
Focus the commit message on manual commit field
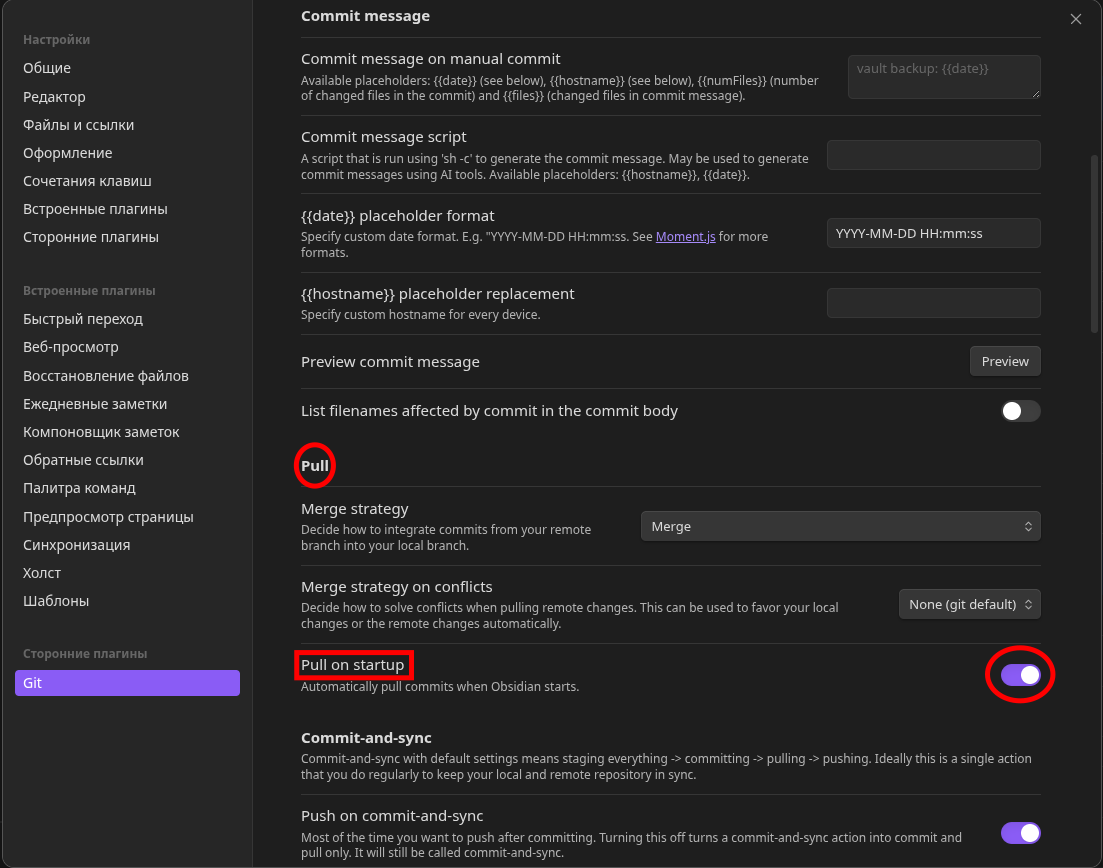(943, 77)
